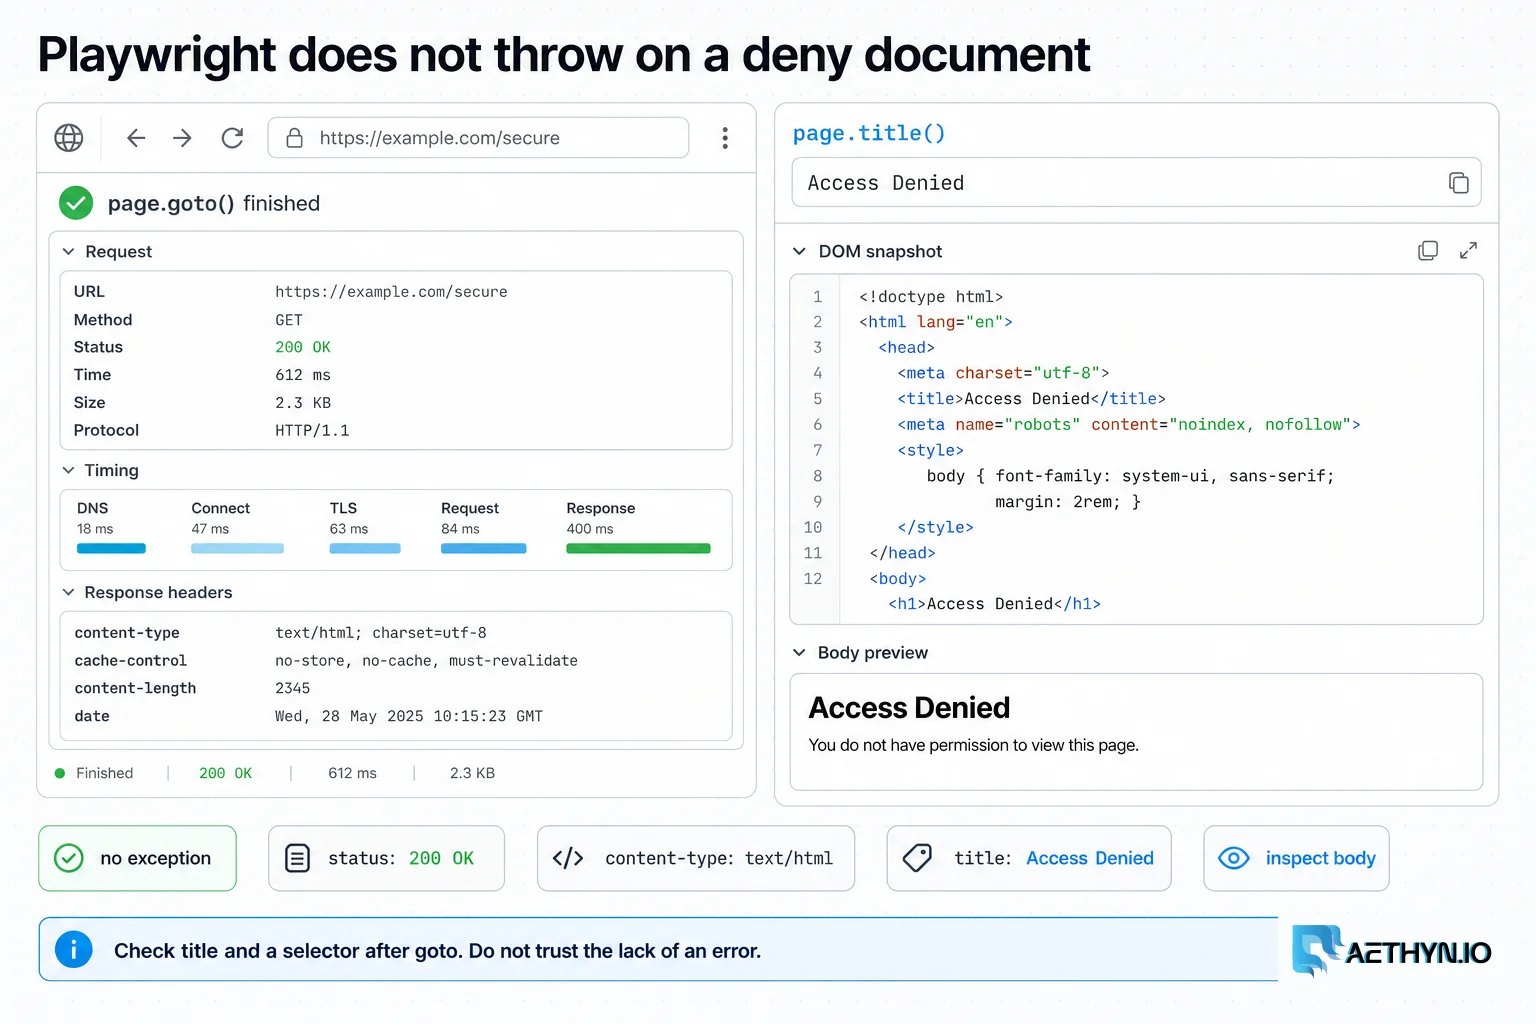Image resolution: width=1536 pixels, height=1024 pixels.
Task: Click the Access Denied heading in Body preview
Action: click(909, 708)
